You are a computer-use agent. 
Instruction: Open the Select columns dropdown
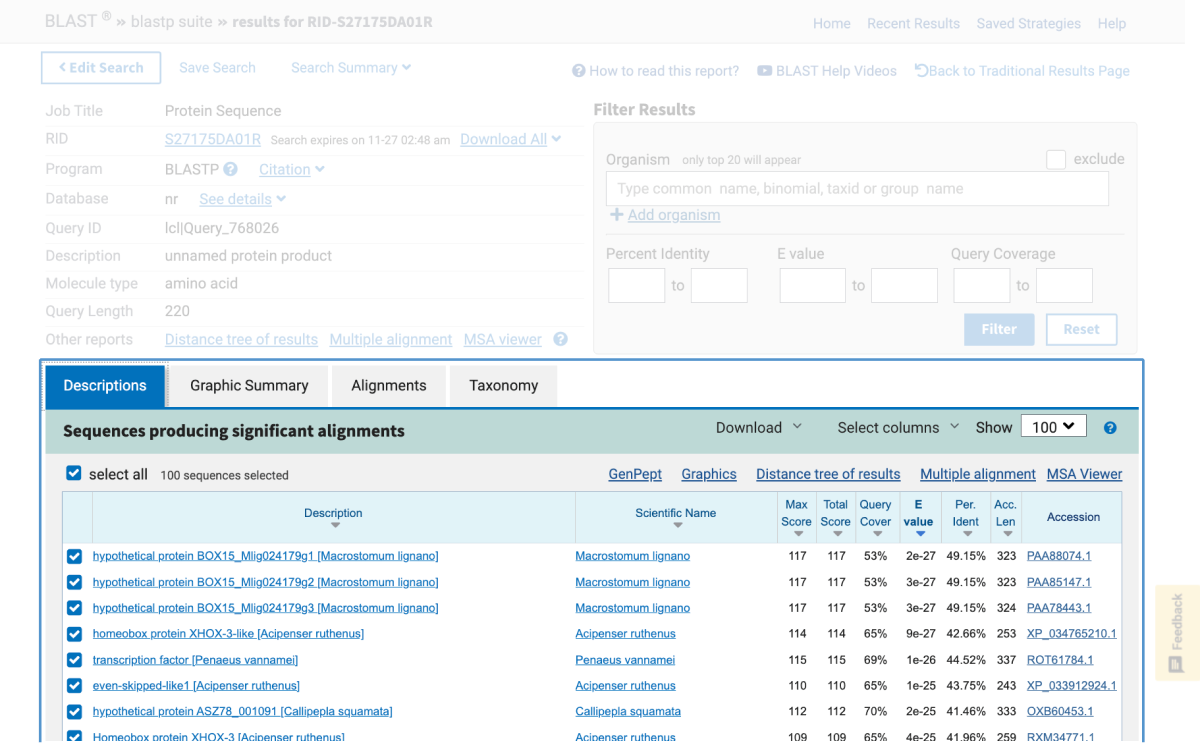pos(898,428)
